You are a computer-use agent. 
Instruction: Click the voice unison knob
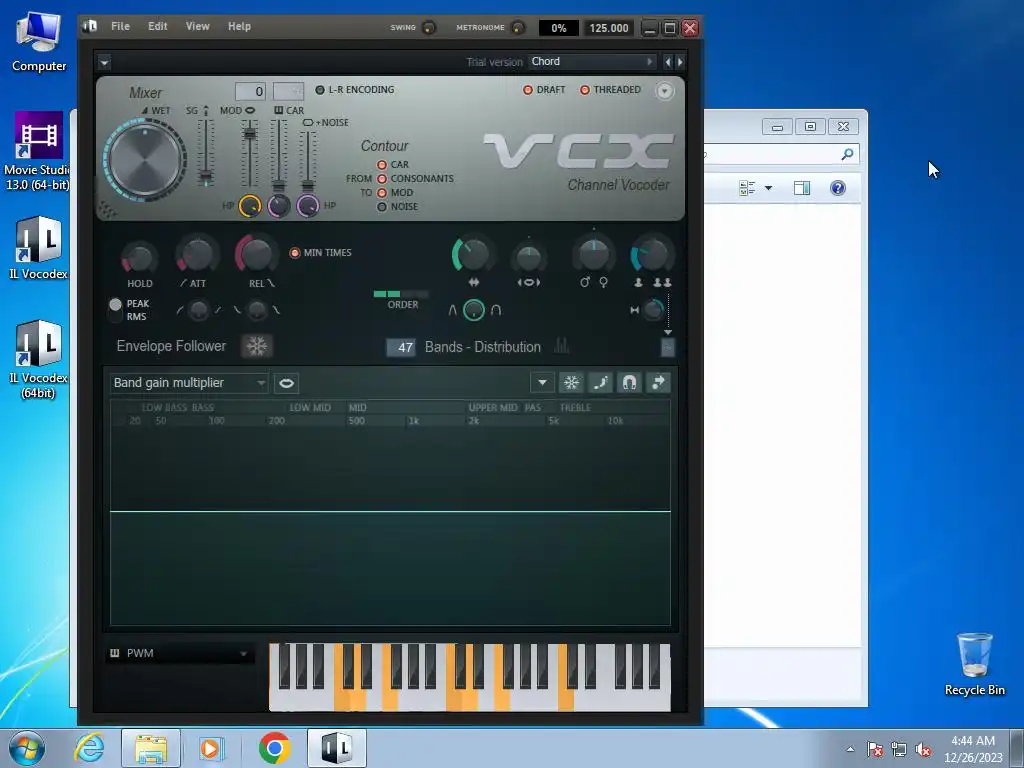point(651,255)
